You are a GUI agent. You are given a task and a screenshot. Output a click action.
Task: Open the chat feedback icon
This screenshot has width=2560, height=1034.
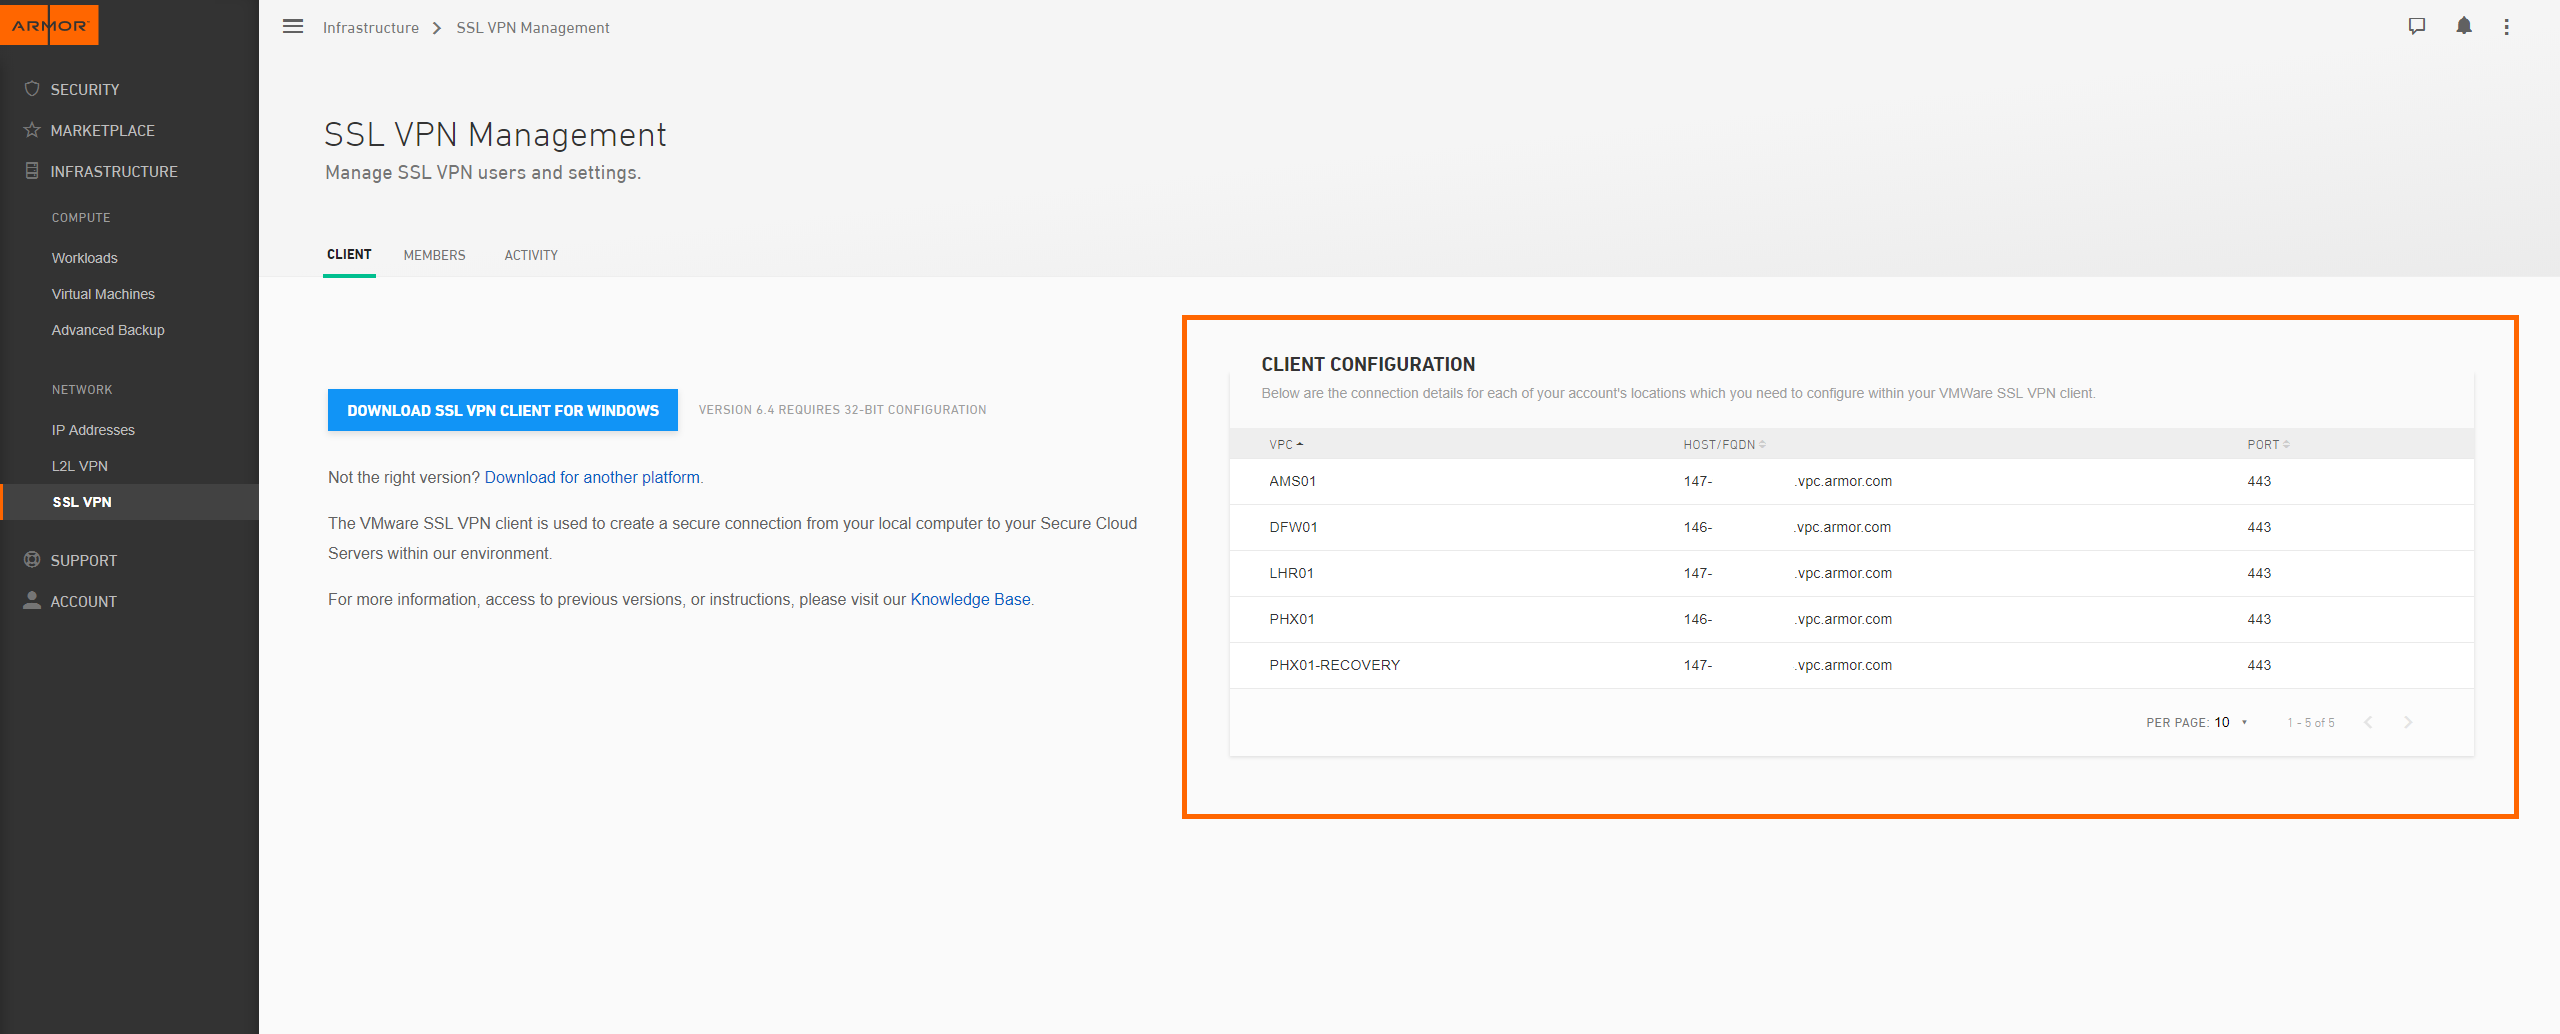tap(2416, 27)
